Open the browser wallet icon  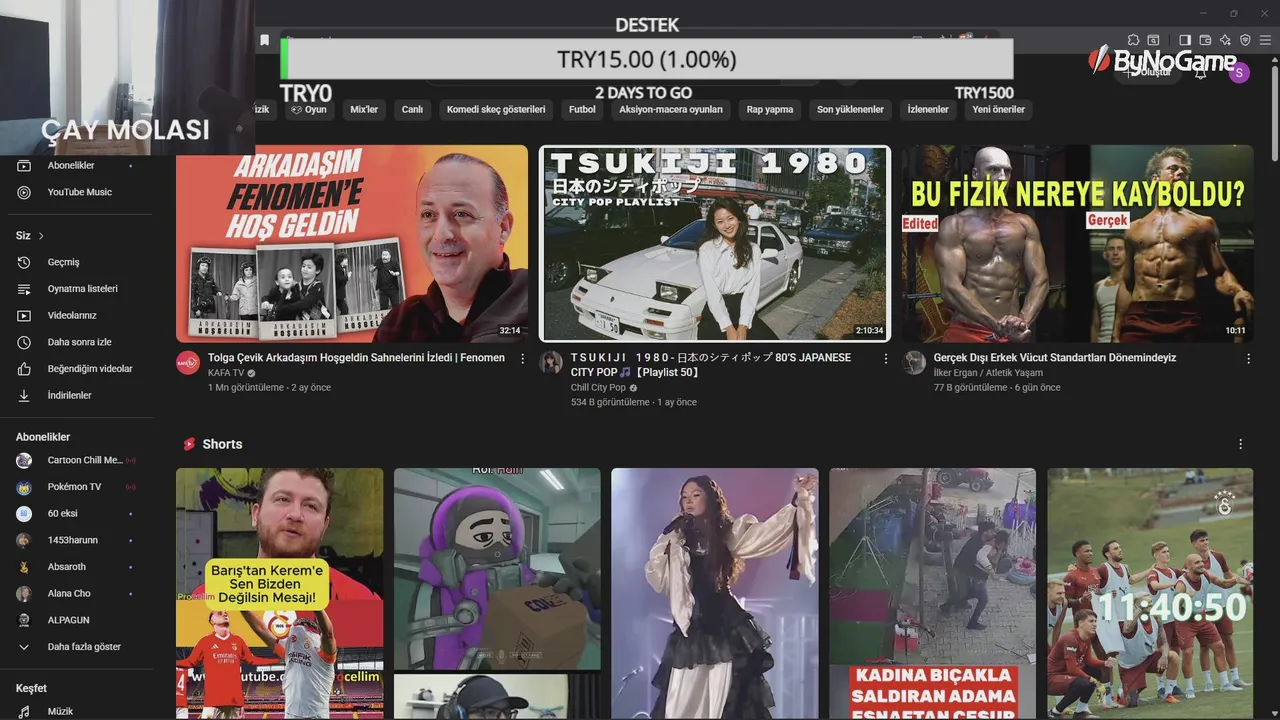tap(1205, 40)
